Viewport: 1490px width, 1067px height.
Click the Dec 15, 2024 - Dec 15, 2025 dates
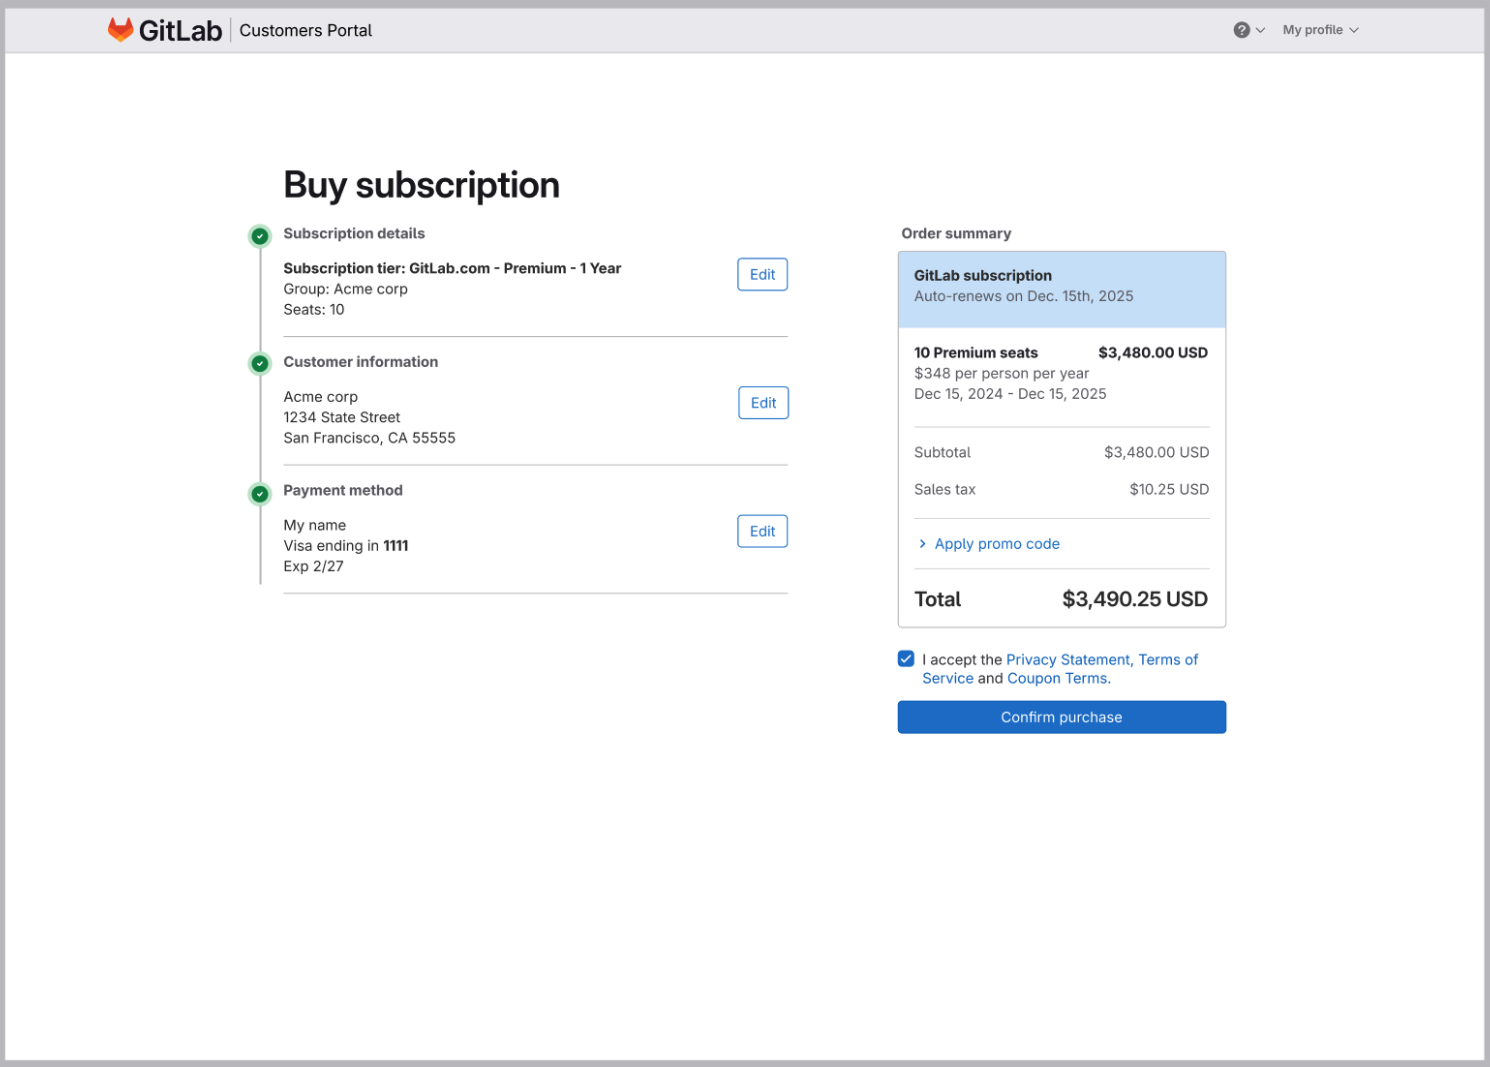[x=1010, y=394]
